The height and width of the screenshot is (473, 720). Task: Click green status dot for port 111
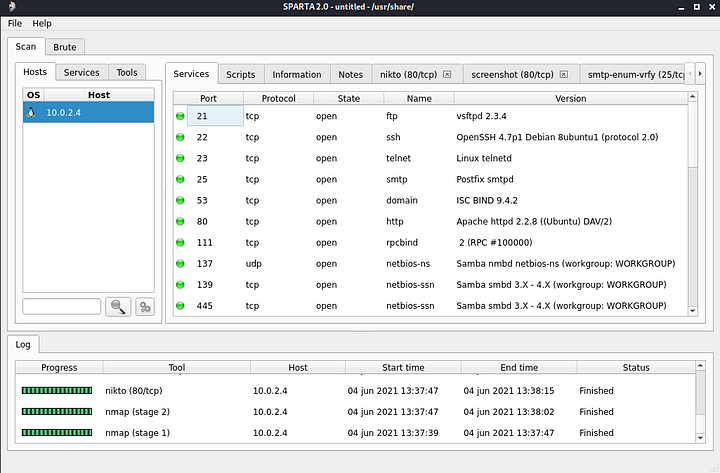[x=180, y=243]
